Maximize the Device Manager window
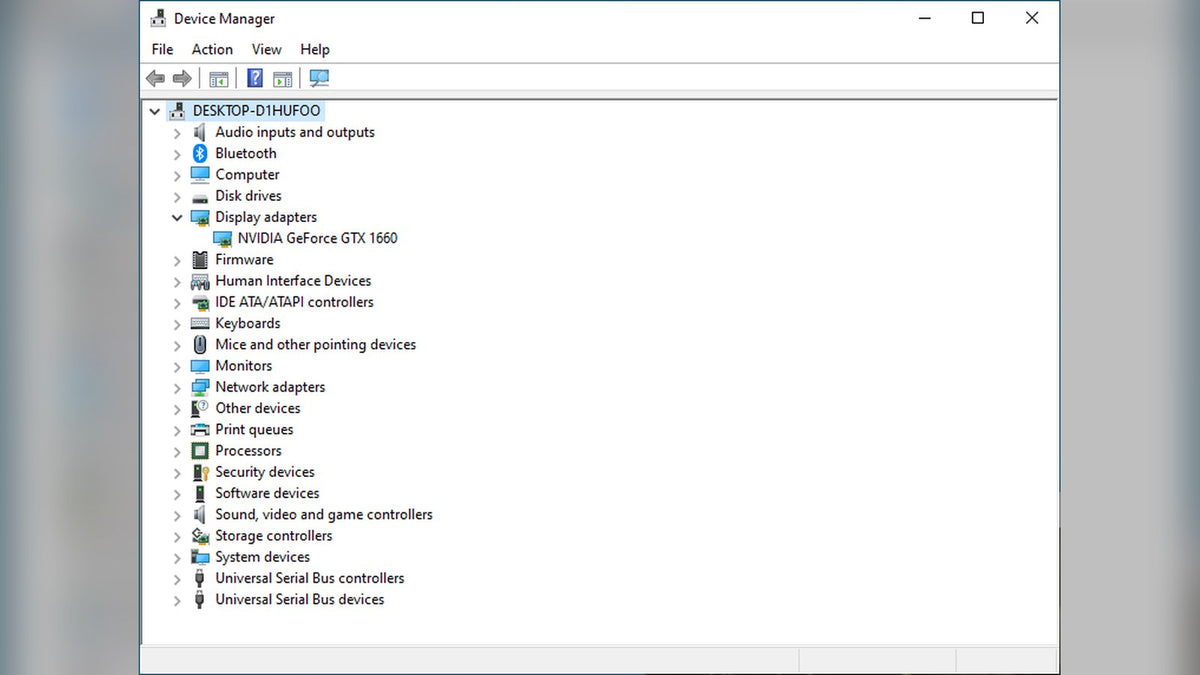The width and height of the screenshot is (1200, 675). (x=978, y=18)
